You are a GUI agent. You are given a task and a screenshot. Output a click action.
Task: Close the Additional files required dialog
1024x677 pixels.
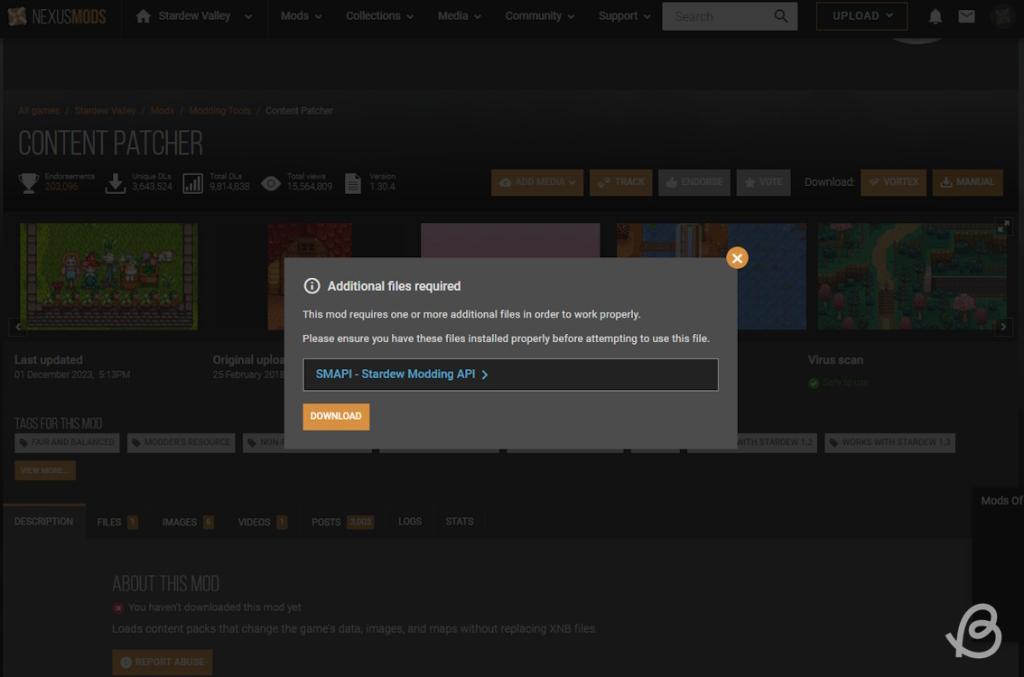tap(737, 258)
